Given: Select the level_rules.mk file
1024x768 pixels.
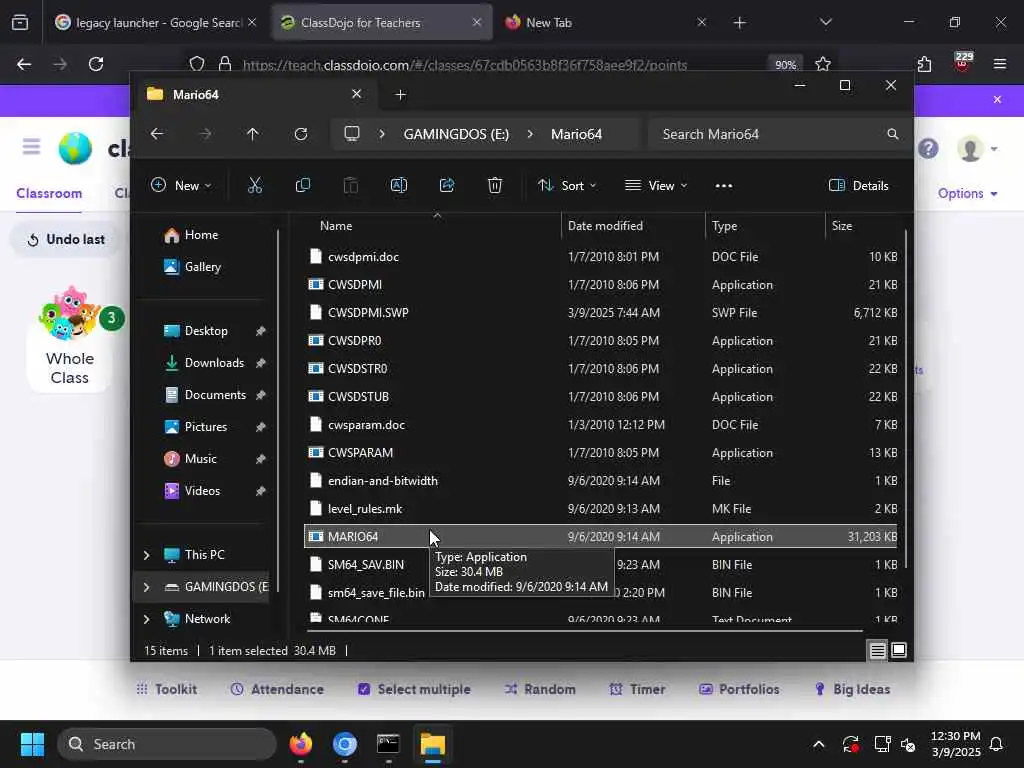Looking at the screenshot, I should click(601, 509).
